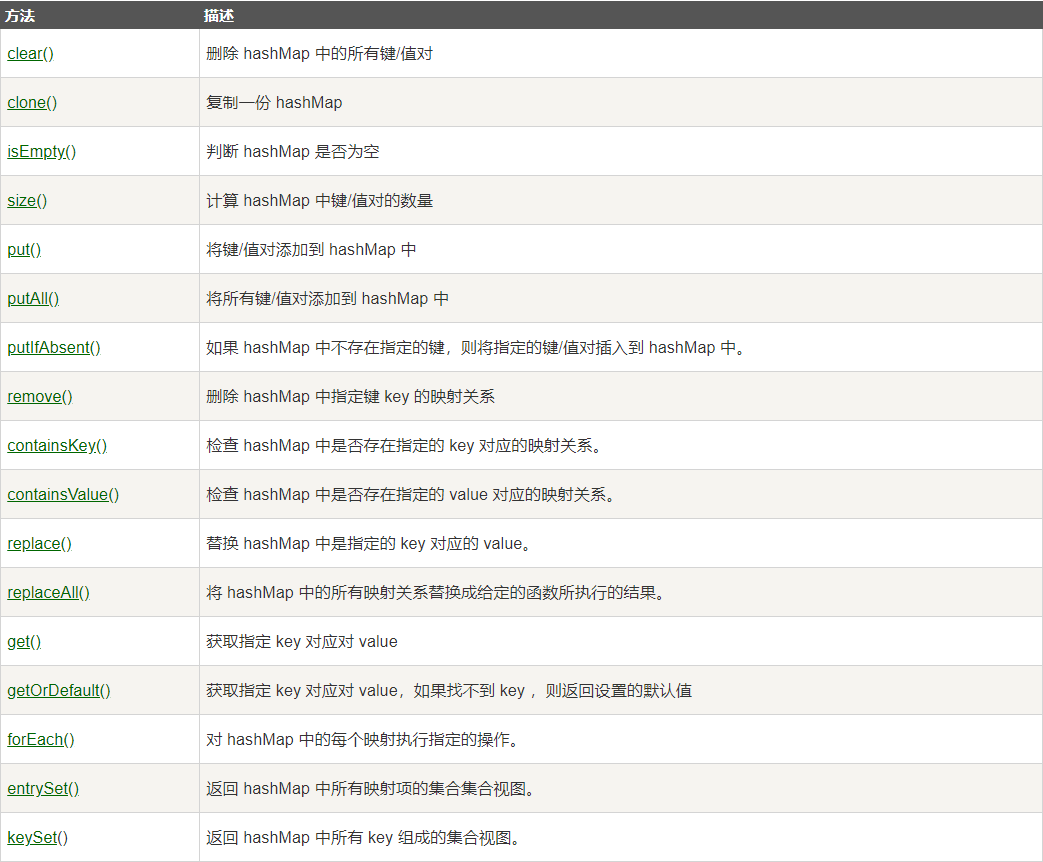Screen dimensions: 1043x862
Task: Click the 方法 column header
Action: click(x=19, y=15)
